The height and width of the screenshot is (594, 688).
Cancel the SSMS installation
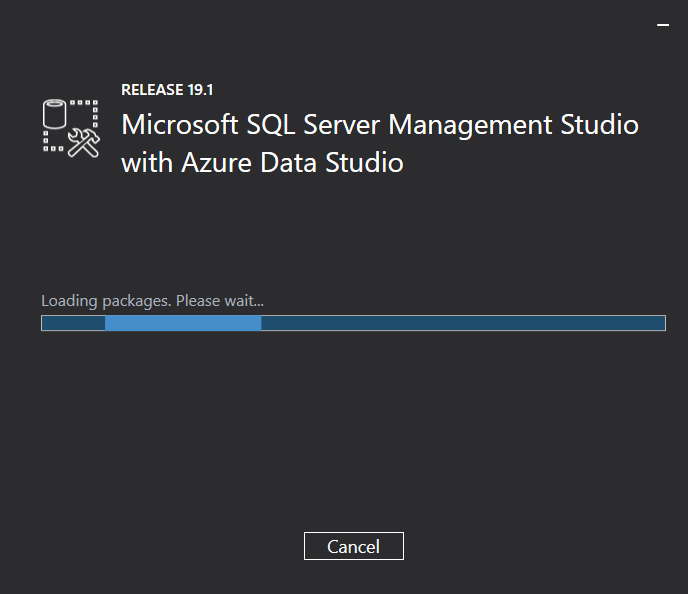354,546
